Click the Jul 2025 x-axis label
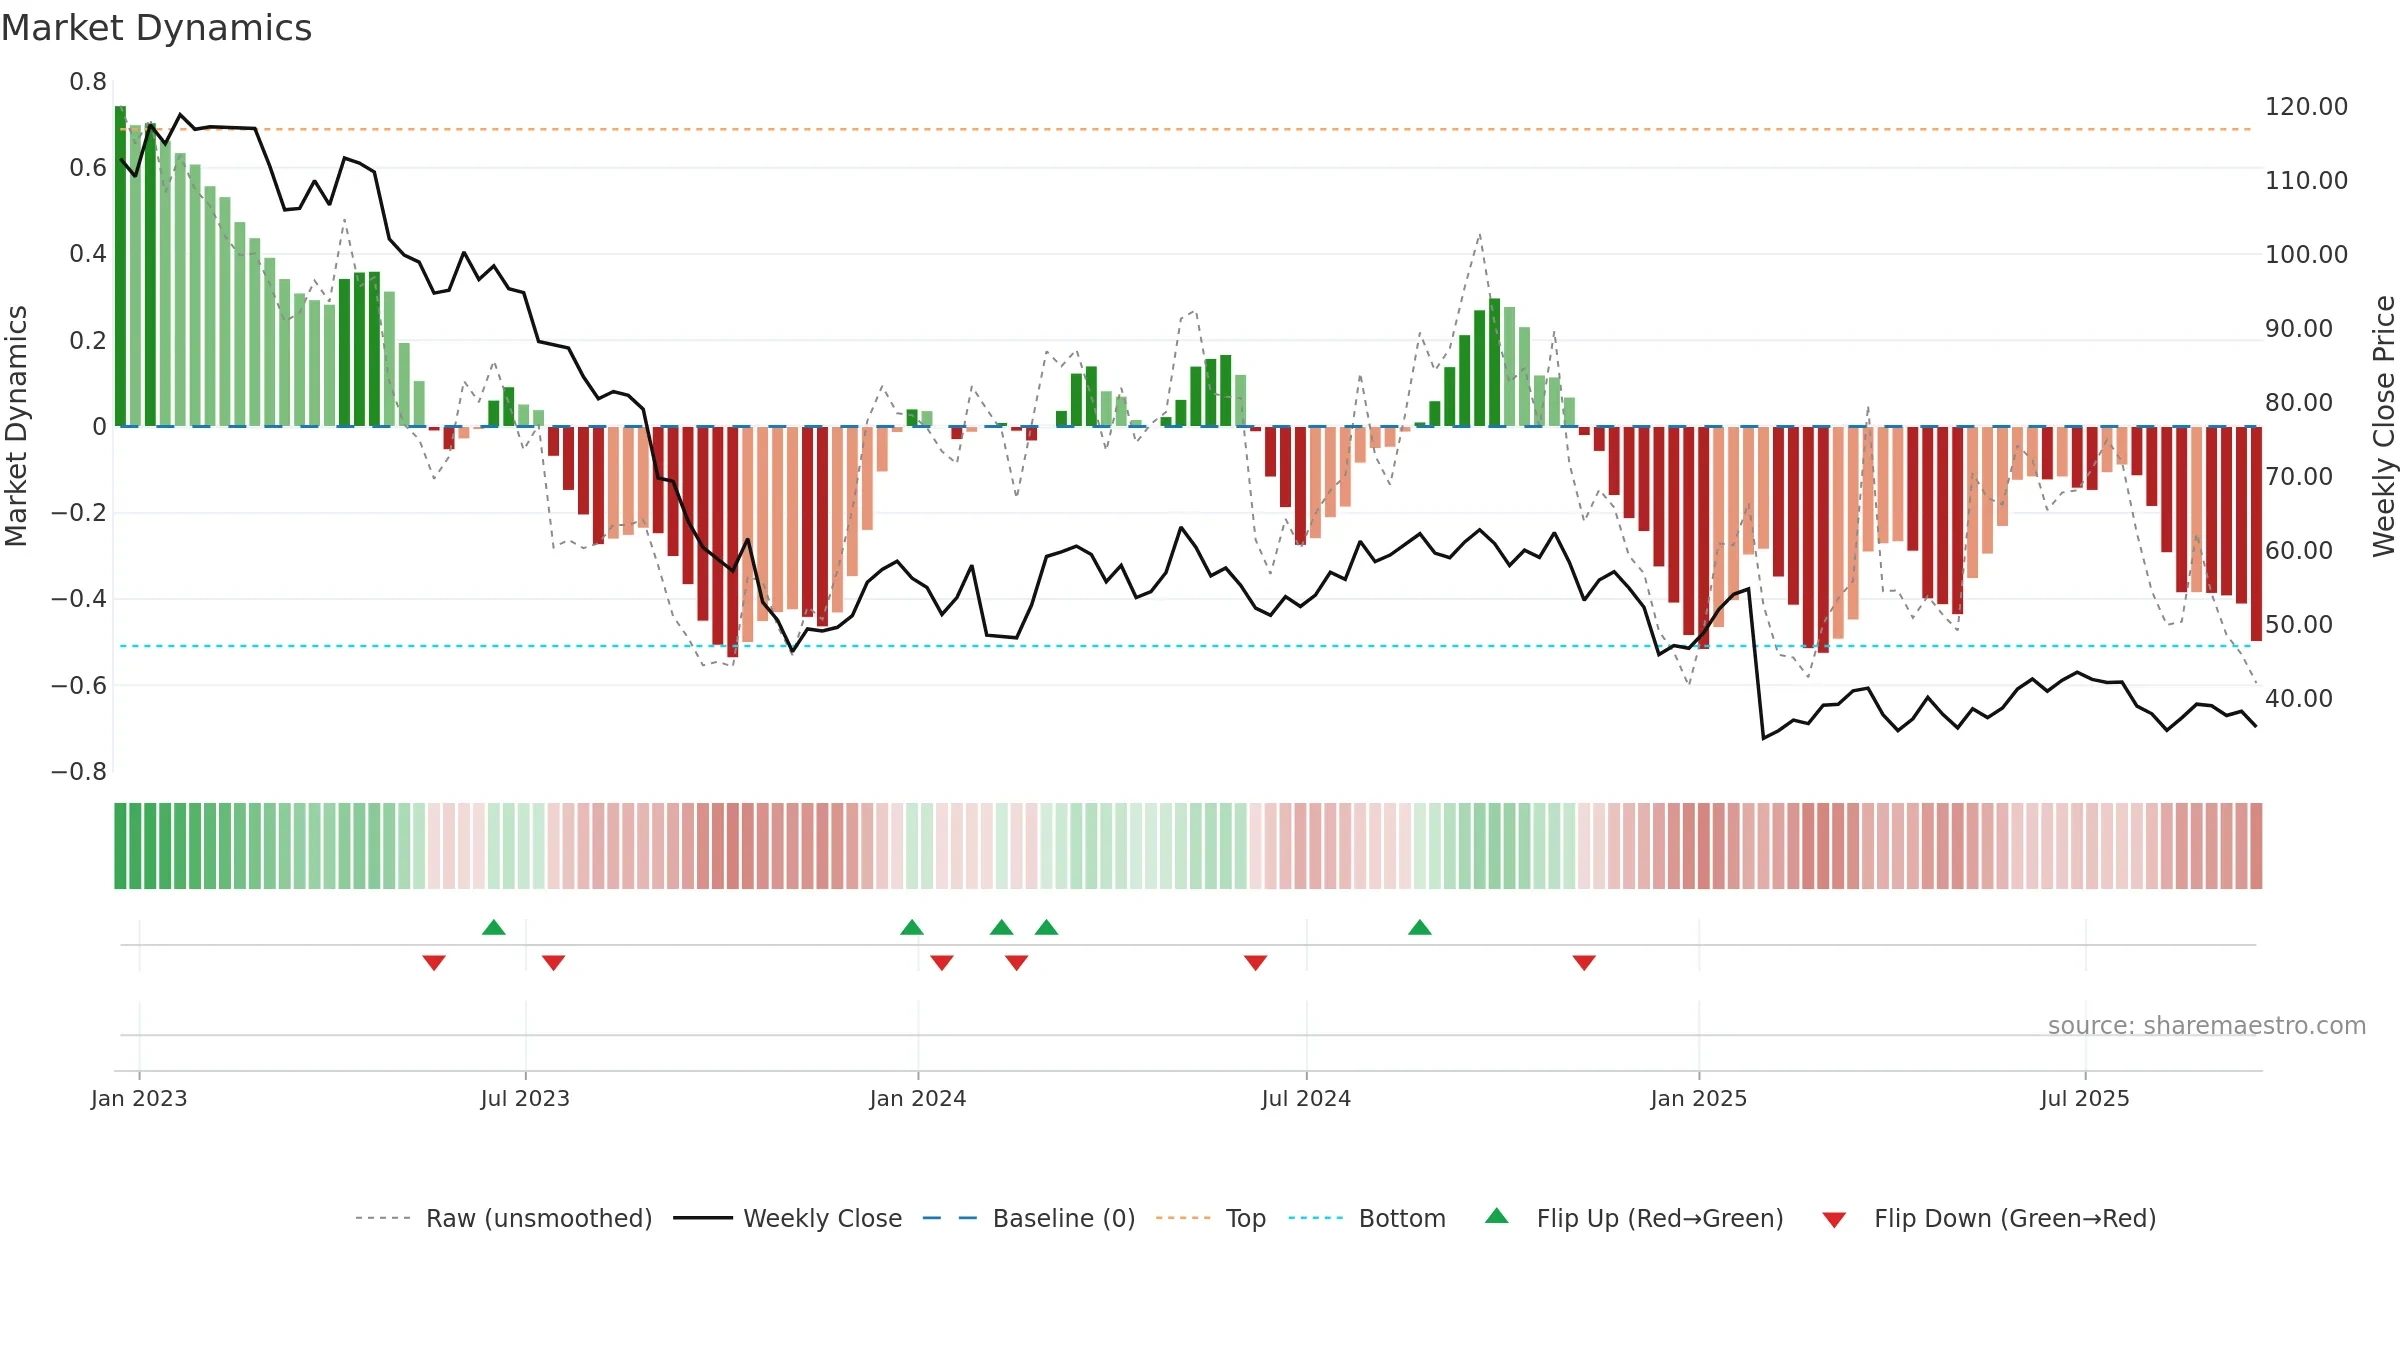 pyautogui.click(x=2085, y=1098)
